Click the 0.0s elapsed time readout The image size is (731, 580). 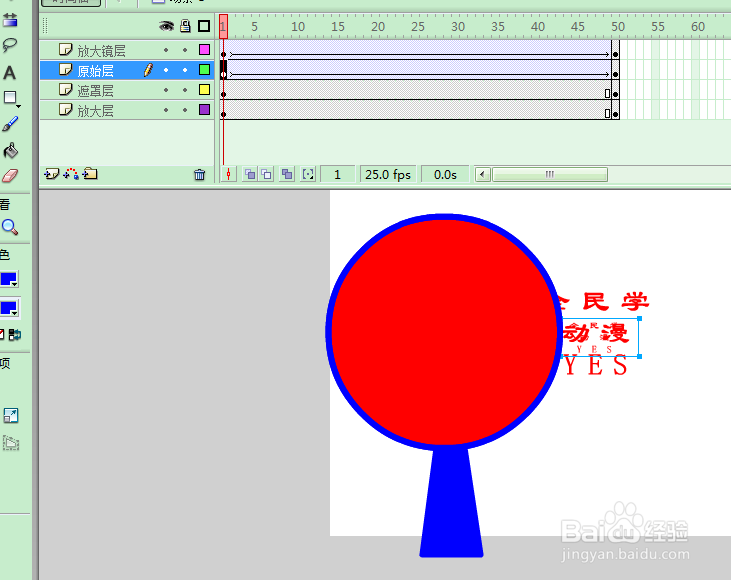445,175
